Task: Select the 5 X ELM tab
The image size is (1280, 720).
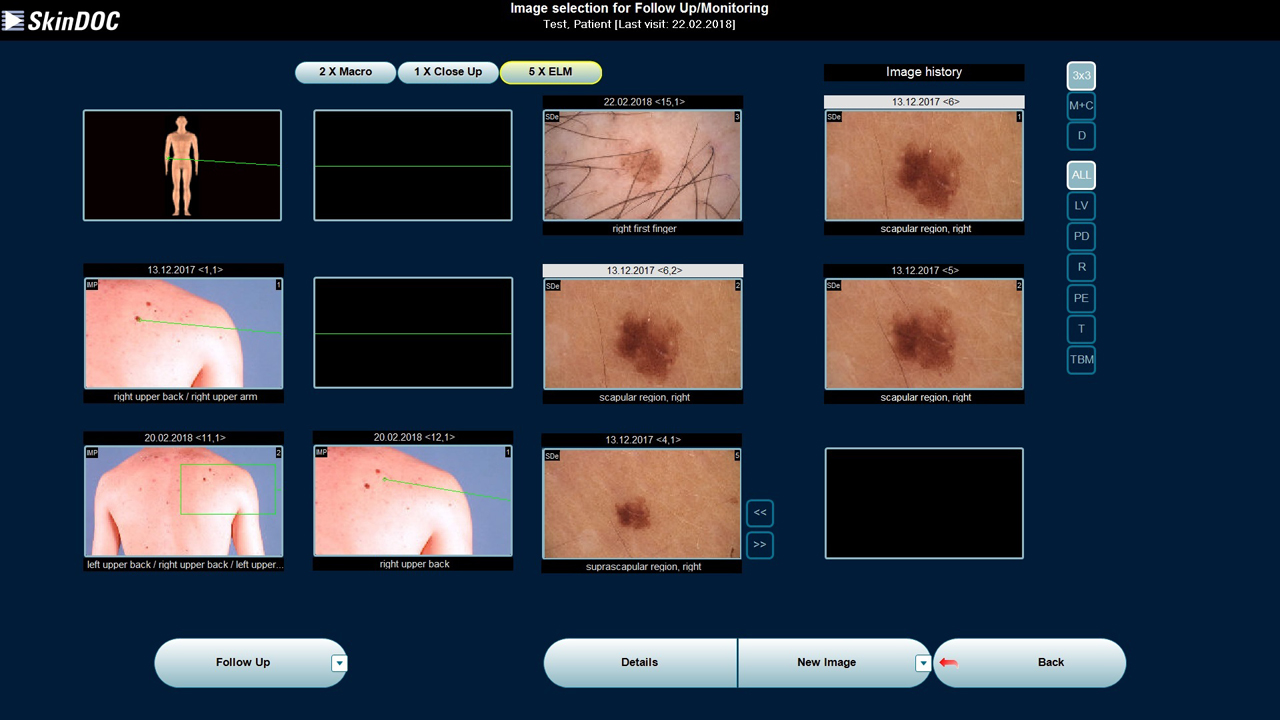Action: [550, 72]
